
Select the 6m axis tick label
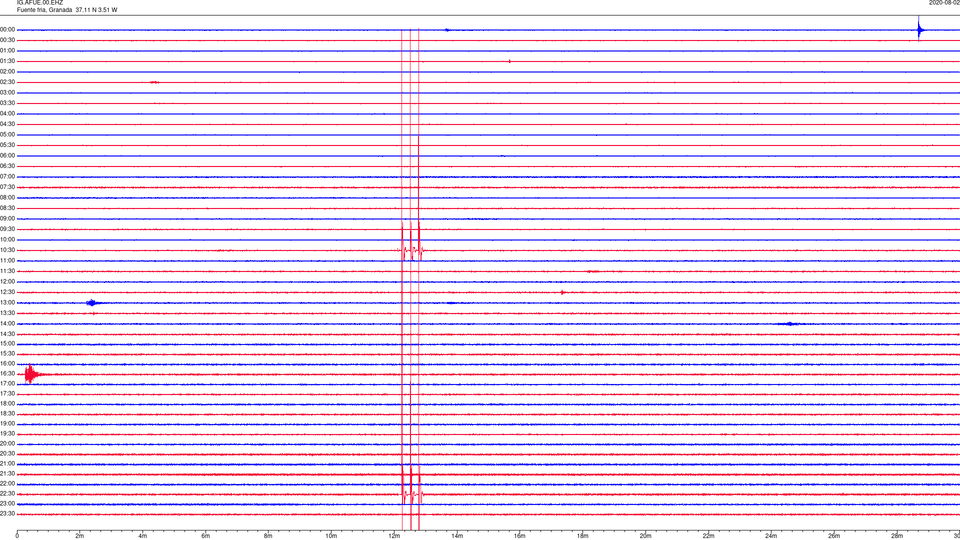pyautogui.click(x=206, y=536)
